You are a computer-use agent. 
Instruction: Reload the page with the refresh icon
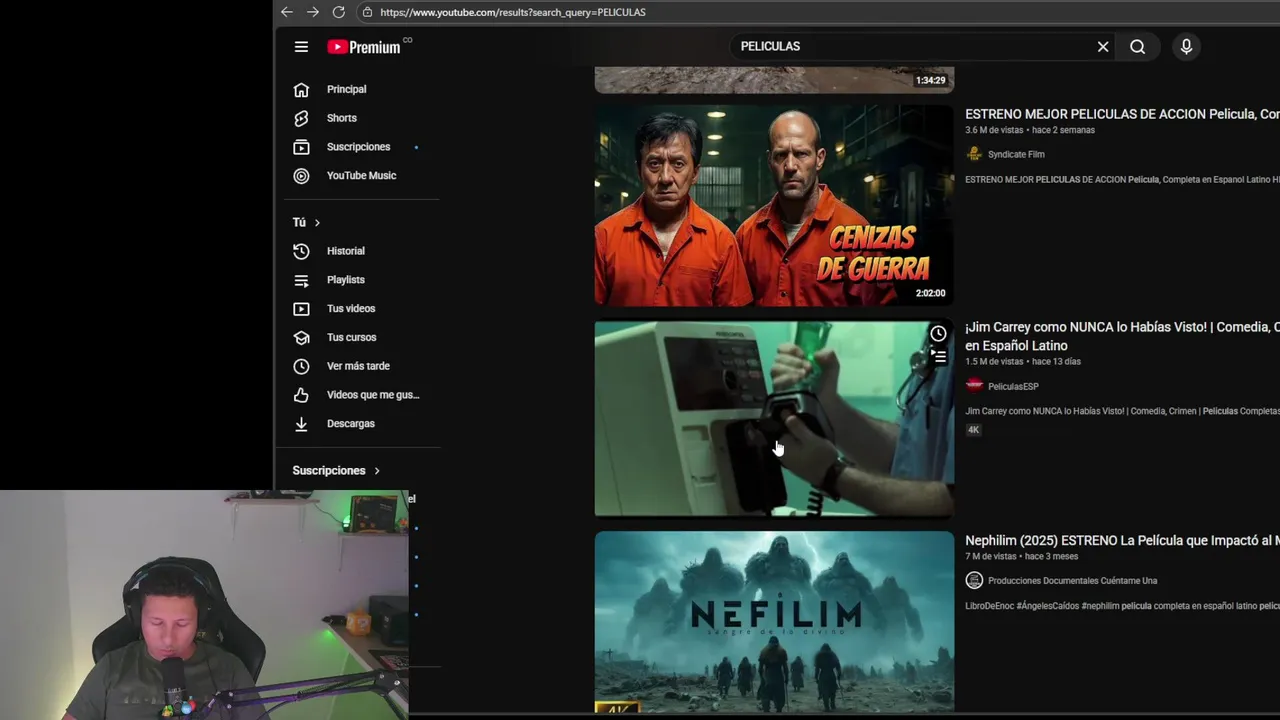pyautogui.click(x=339, y=12)
